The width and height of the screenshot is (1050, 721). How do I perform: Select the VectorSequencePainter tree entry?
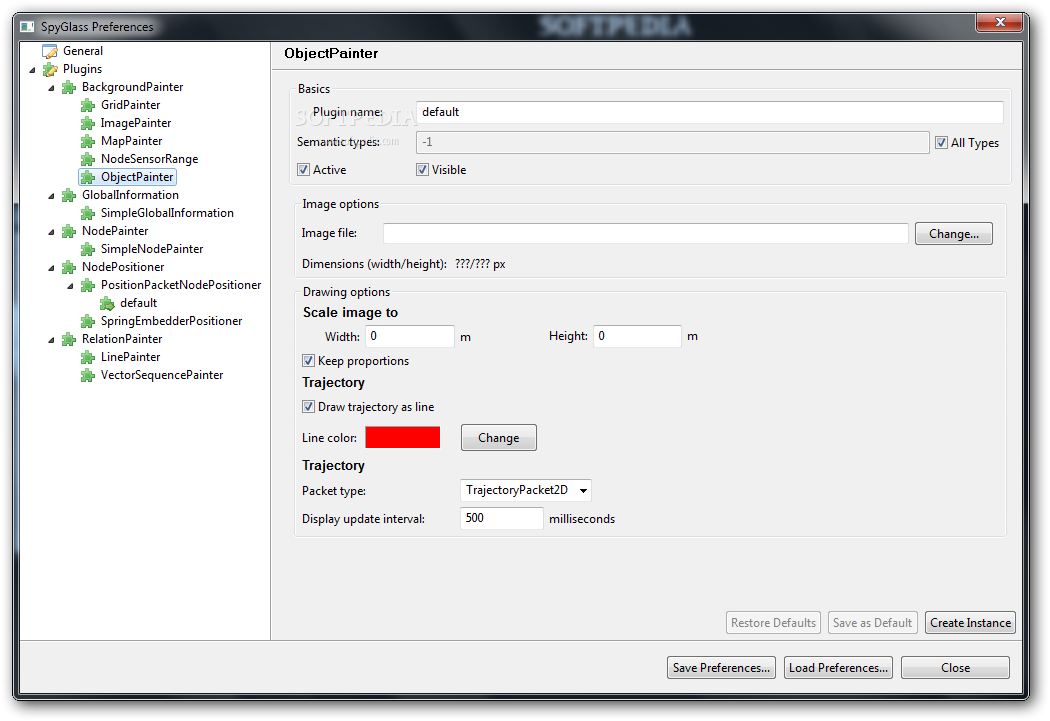[x=162, y=376]
